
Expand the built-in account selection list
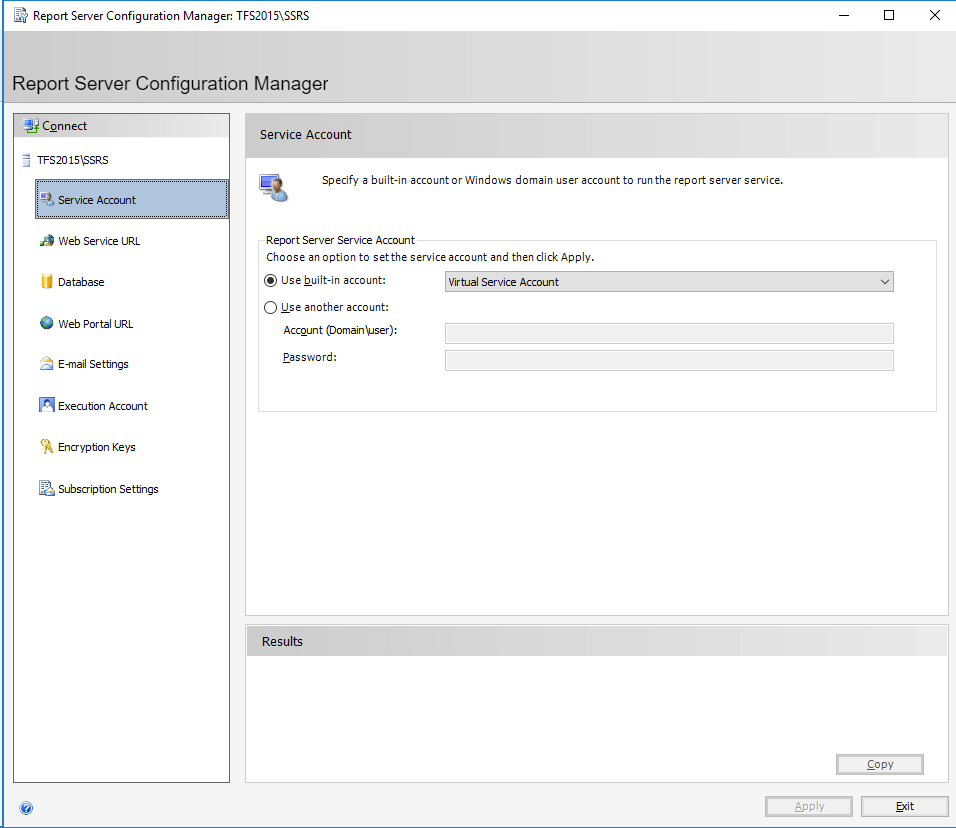884,281
